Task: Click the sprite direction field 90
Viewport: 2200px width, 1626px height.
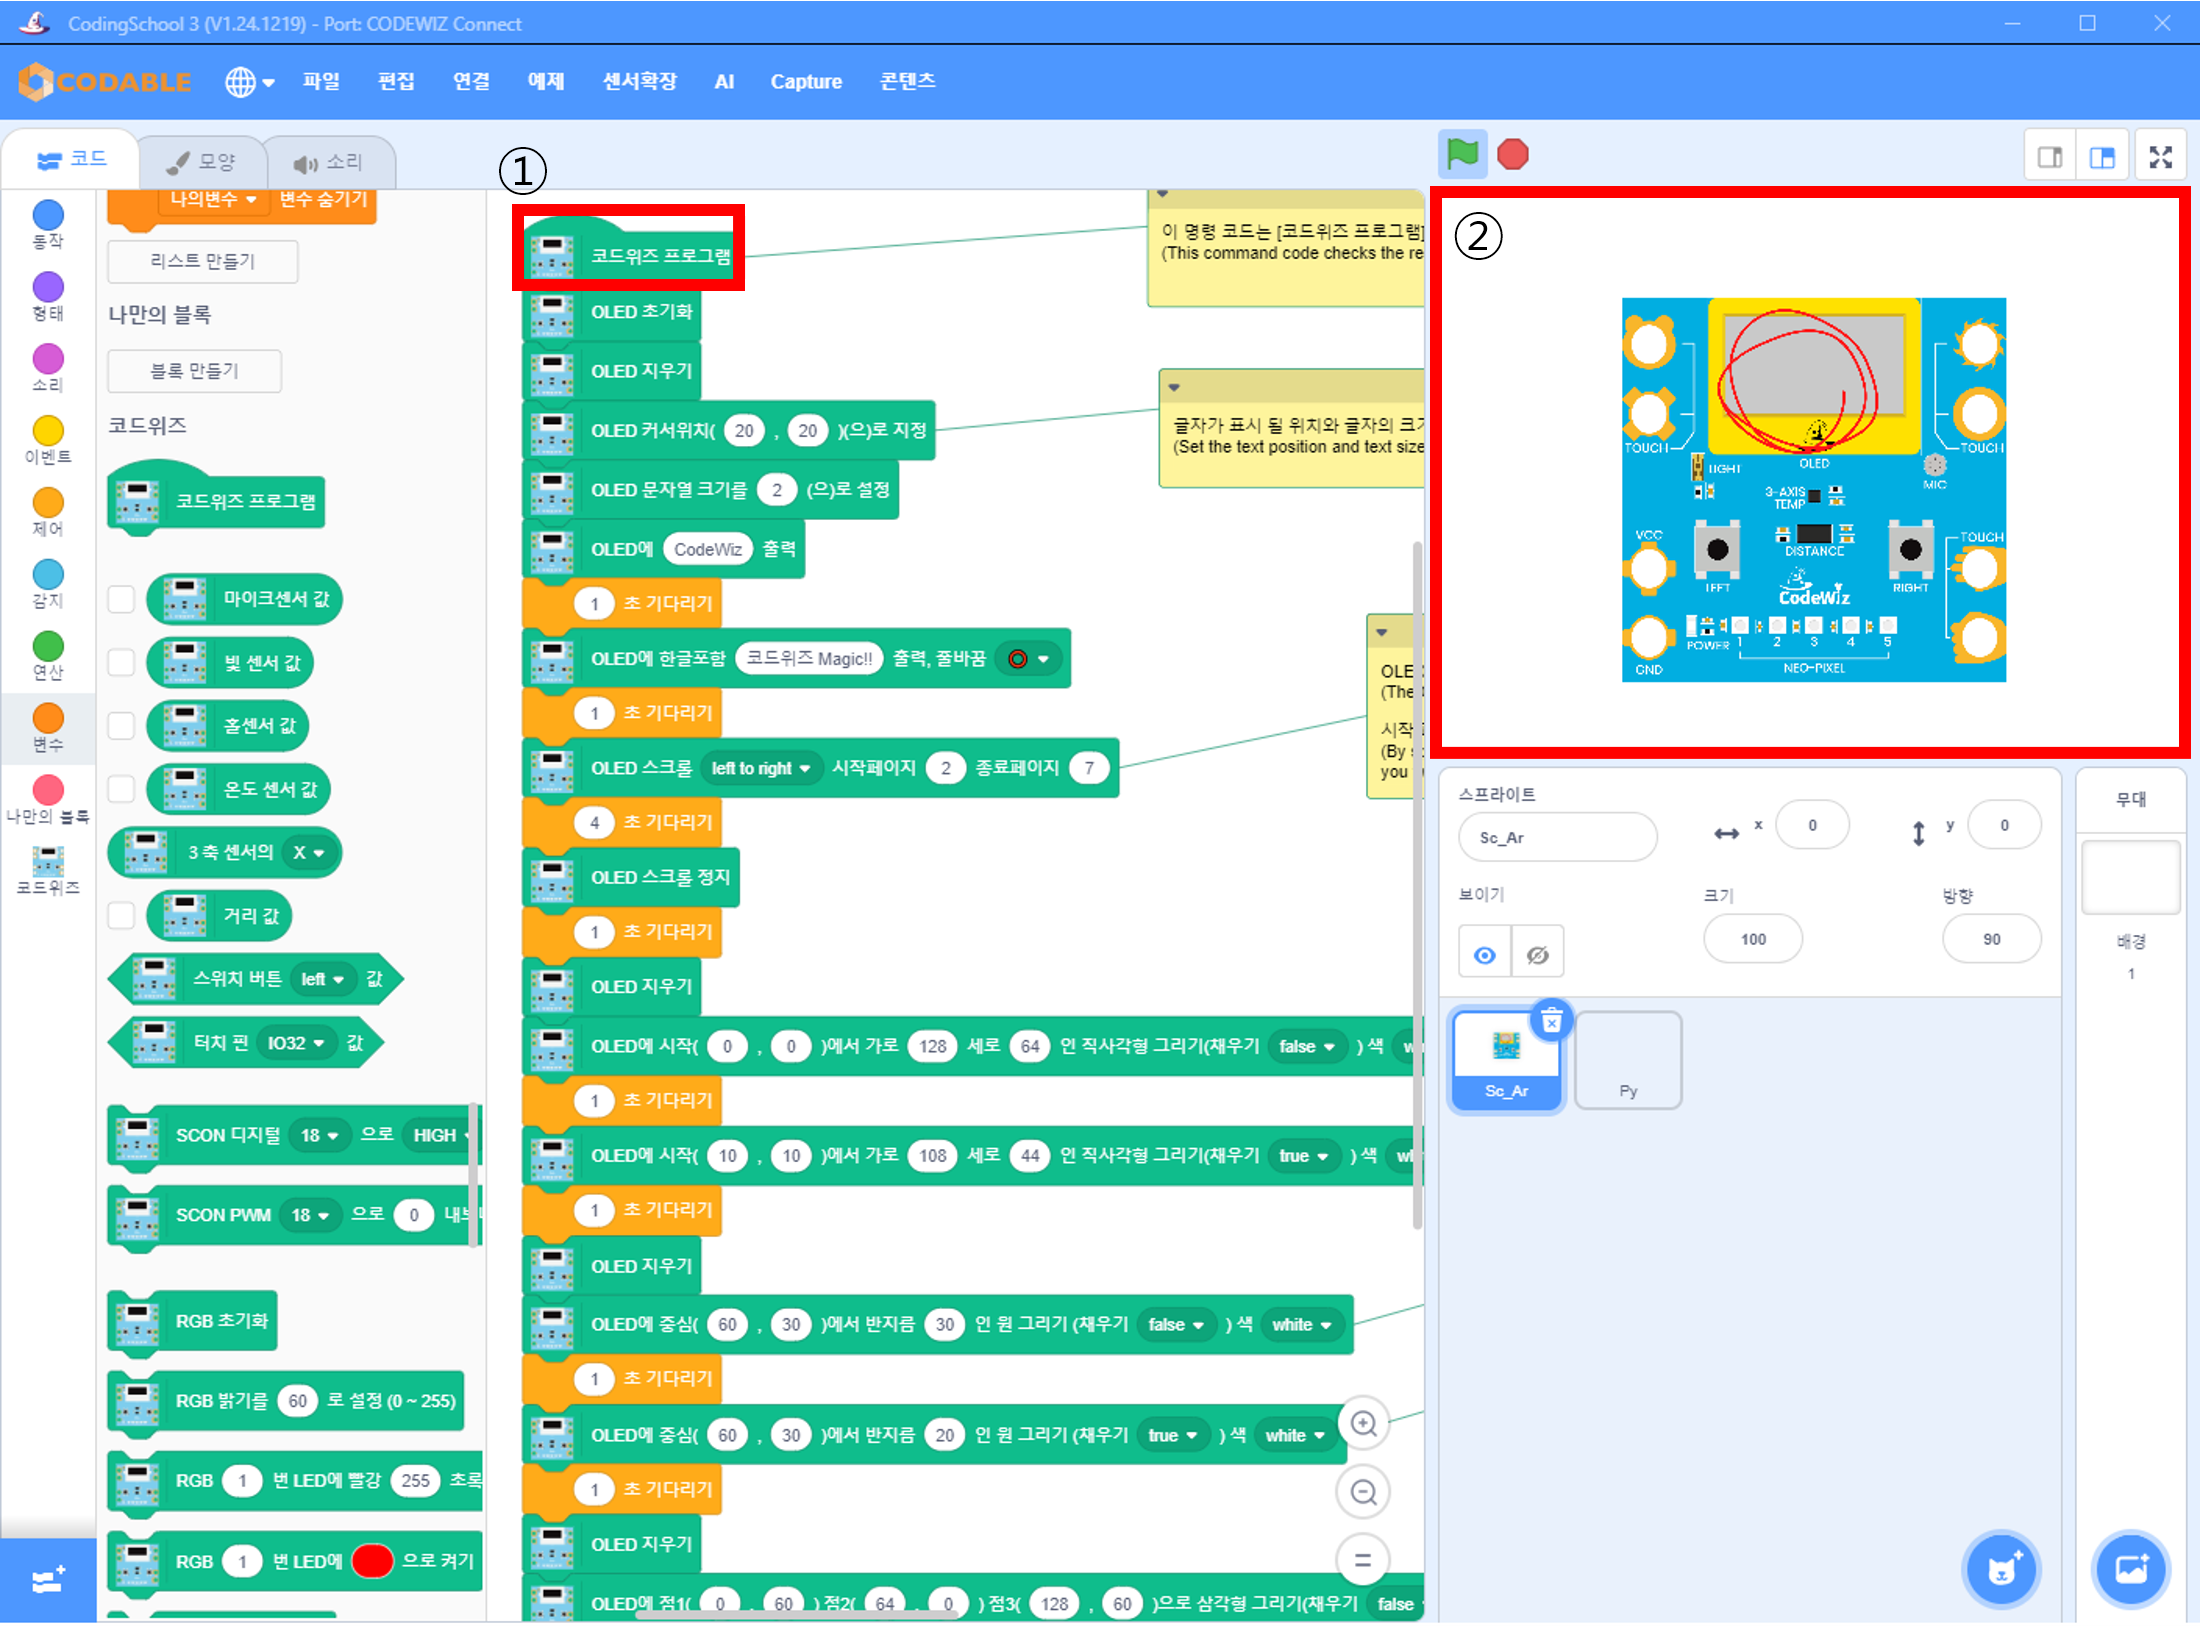Action: [1992, 939]
